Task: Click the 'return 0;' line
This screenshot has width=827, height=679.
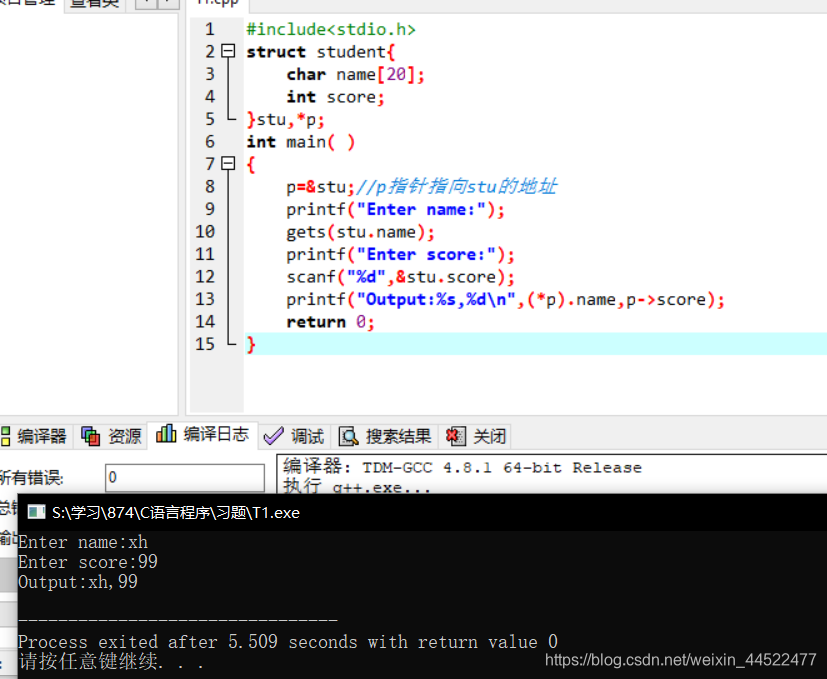Action: point(330,322)
